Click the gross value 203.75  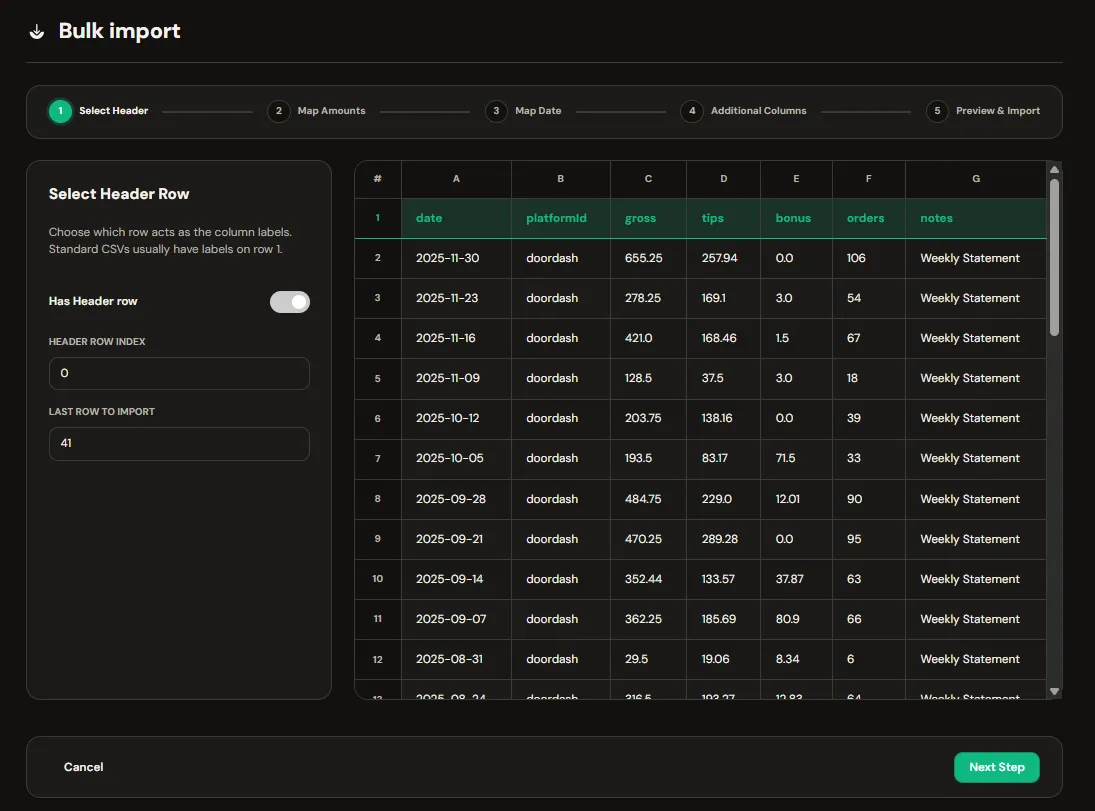tap(648, 418)
